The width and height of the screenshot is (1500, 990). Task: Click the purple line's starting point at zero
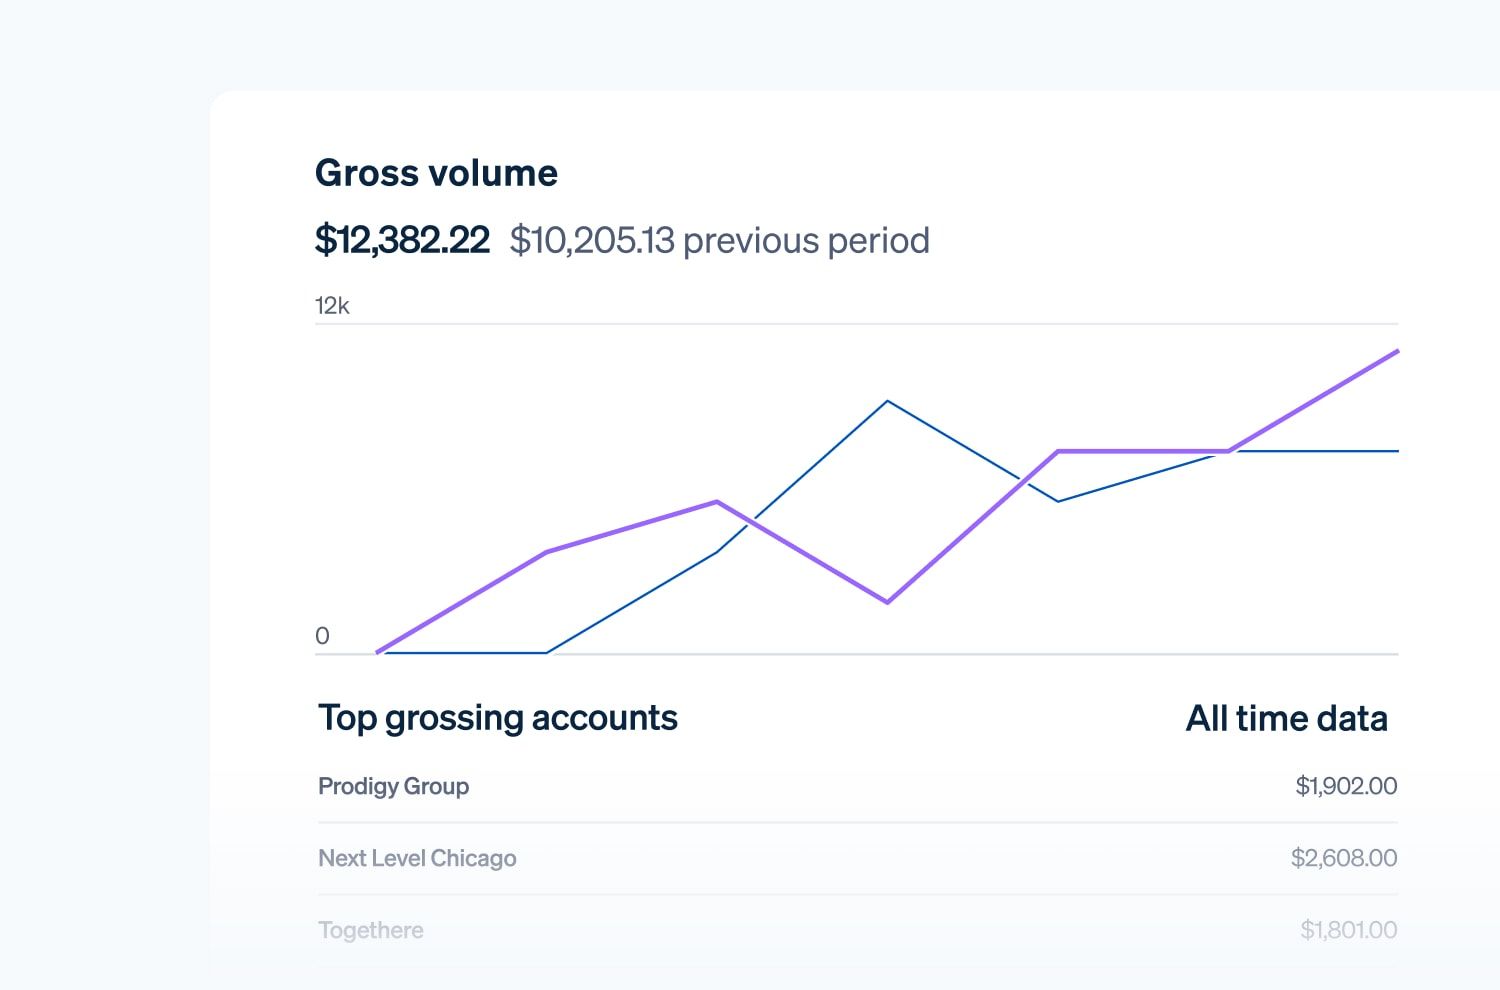pos(378,652)
